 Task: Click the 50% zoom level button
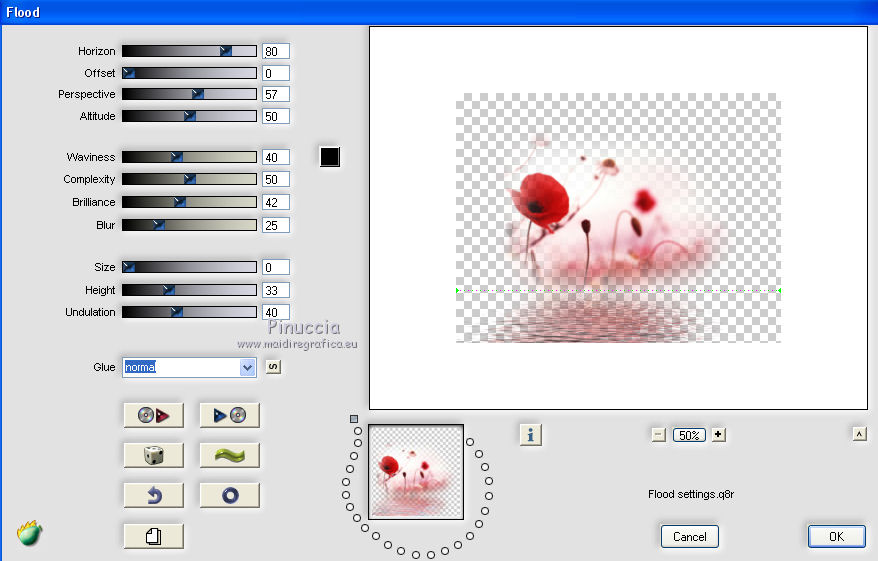[x=689, y=435]
